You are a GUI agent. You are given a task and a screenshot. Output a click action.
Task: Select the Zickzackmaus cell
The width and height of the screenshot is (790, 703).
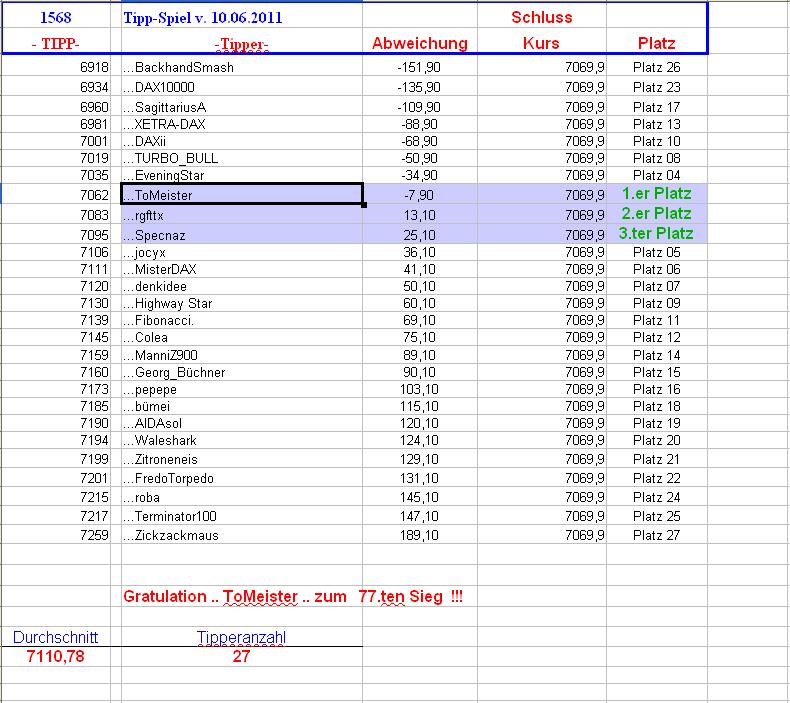pyautogui.click(x=242, y=535)
